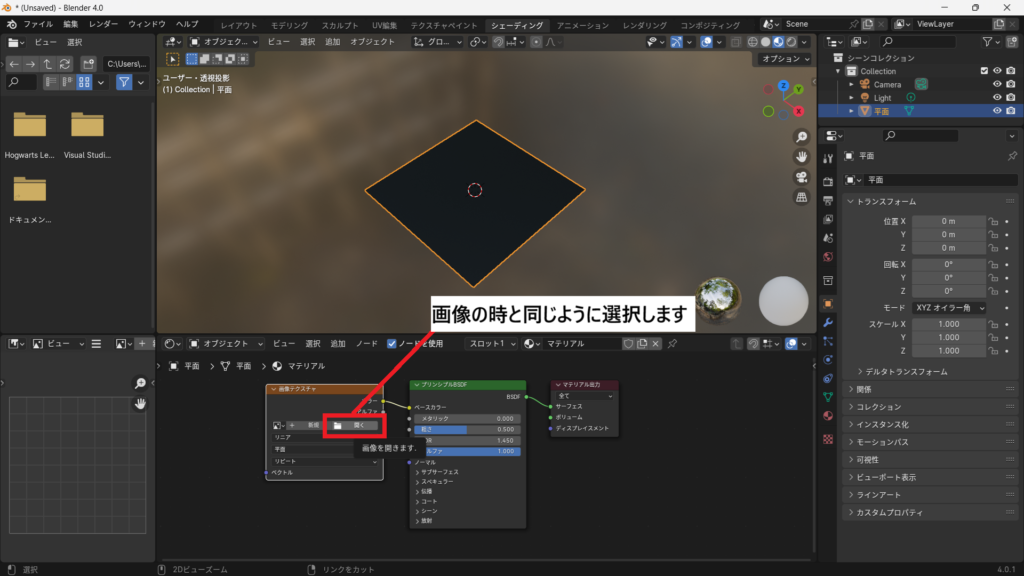Viewport: 1024px width, 576px height.
Task: Create new directory in file browser
Action: [88, 63]
